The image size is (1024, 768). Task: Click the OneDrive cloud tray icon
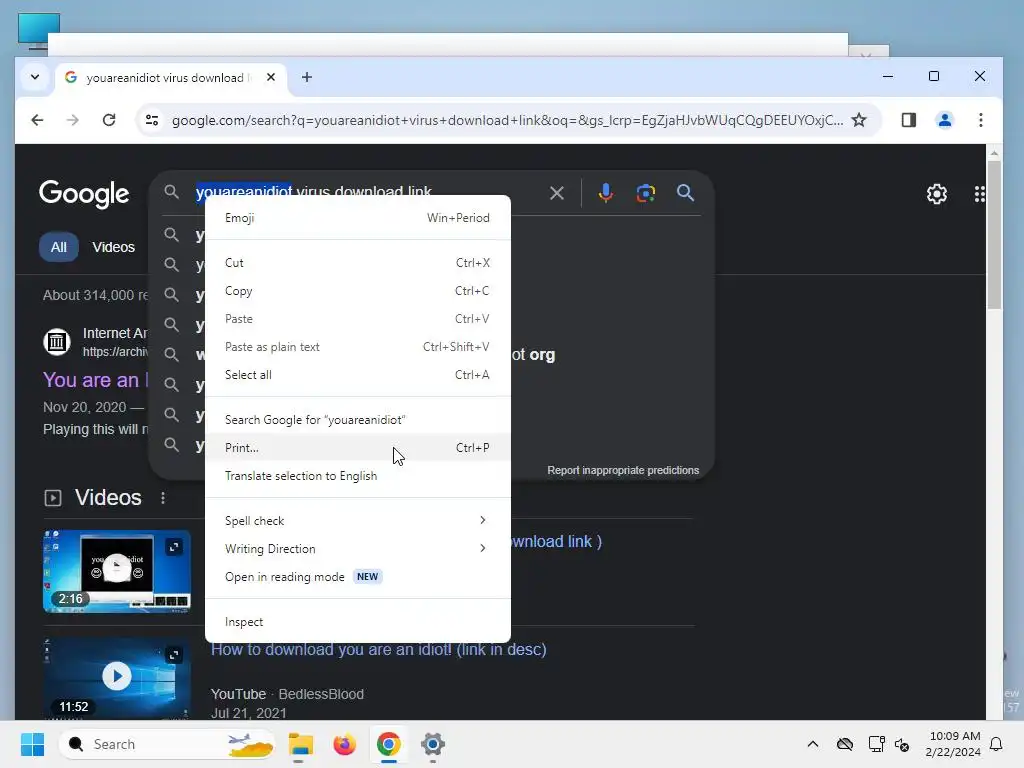coord(844,744)
